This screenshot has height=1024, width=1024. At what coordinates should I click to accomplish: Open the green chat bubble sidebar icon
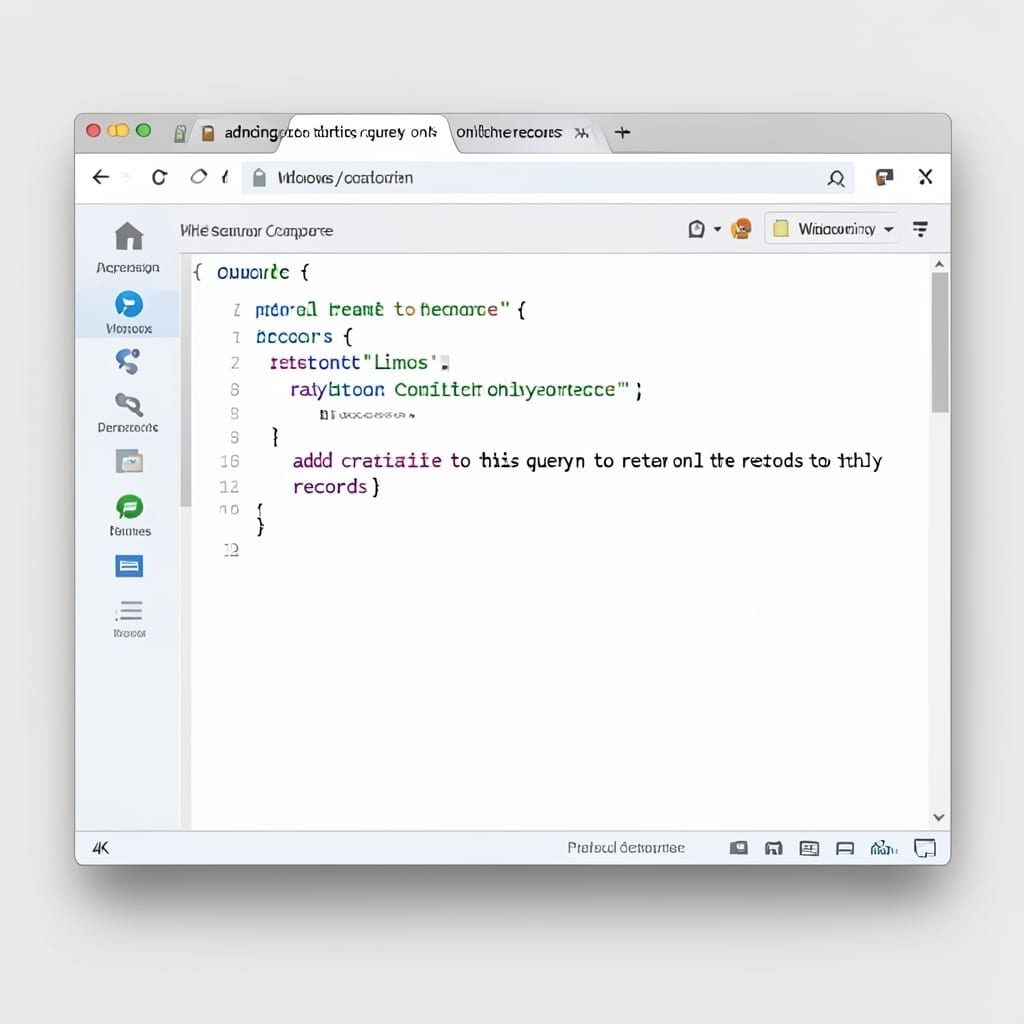[129, 507]
